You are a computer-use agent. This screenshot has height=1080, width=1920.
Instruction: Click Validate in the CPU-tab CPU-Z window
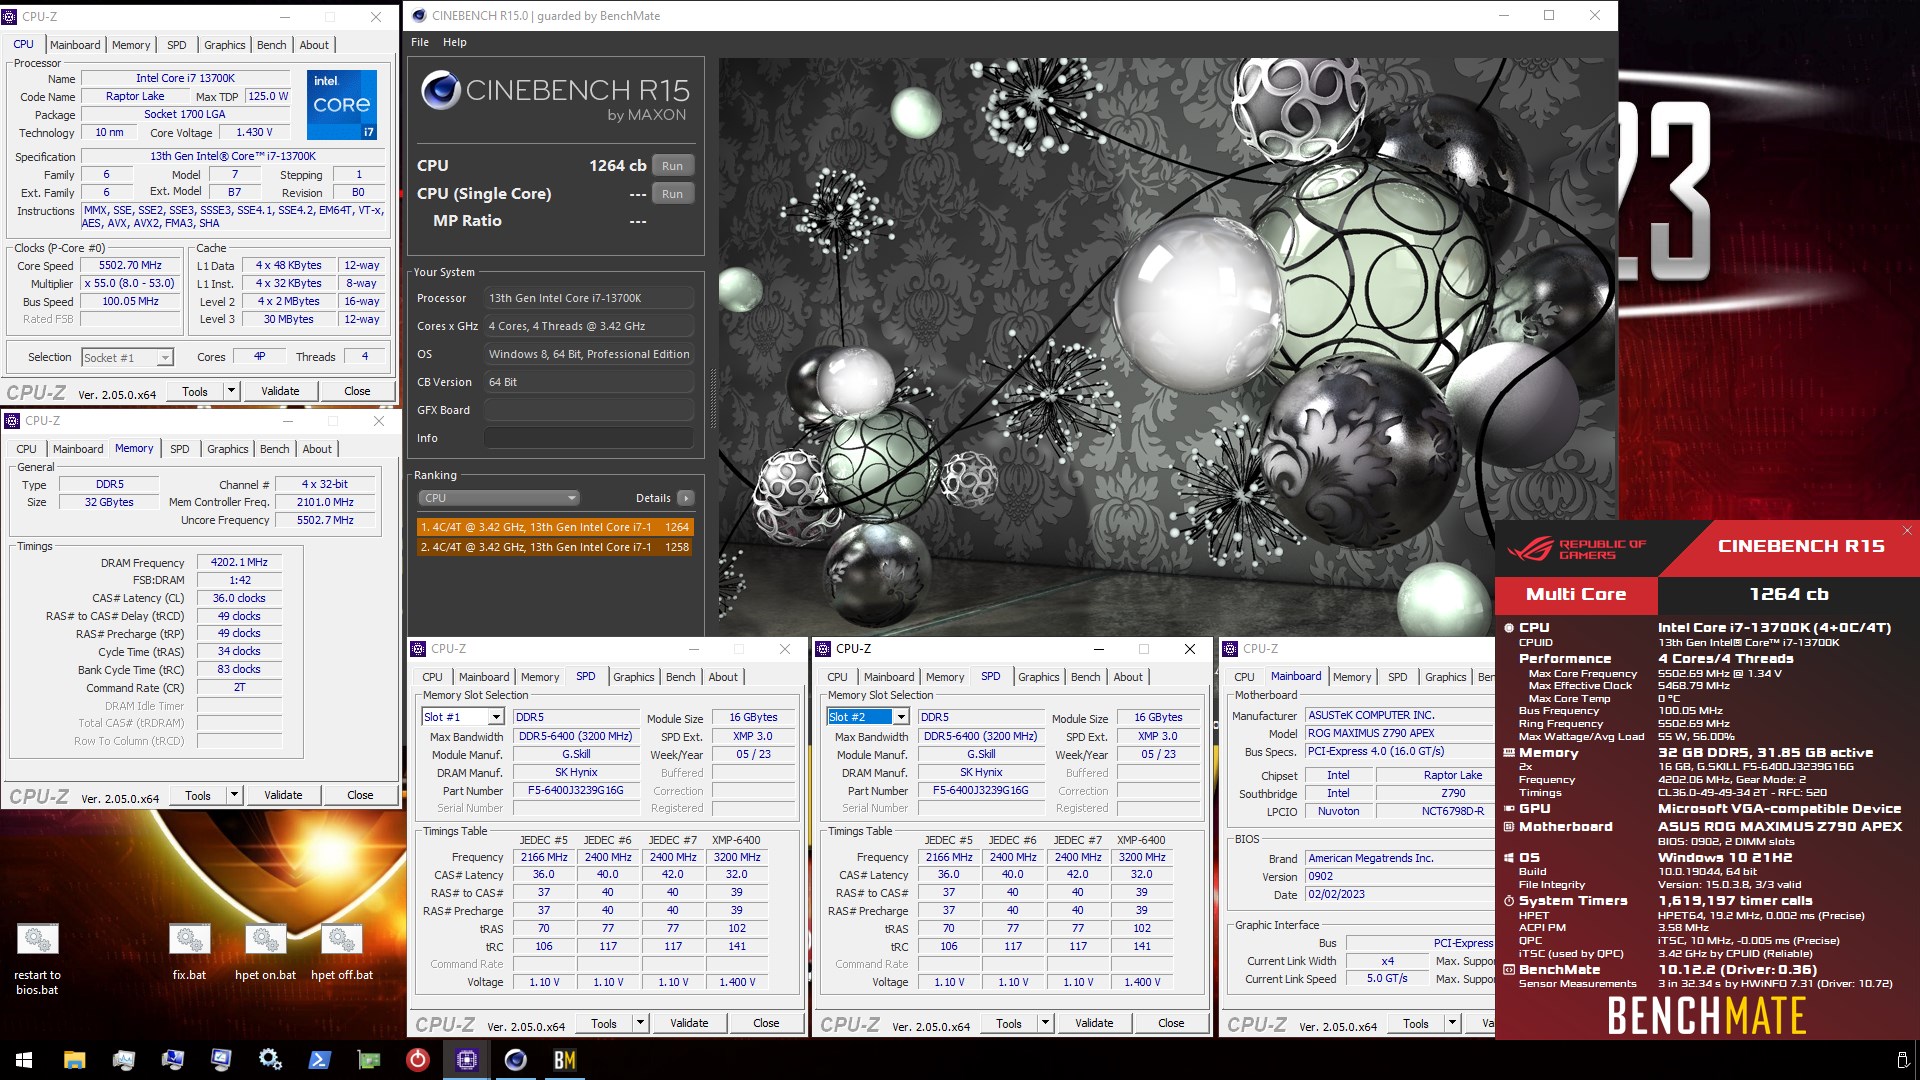280,391
